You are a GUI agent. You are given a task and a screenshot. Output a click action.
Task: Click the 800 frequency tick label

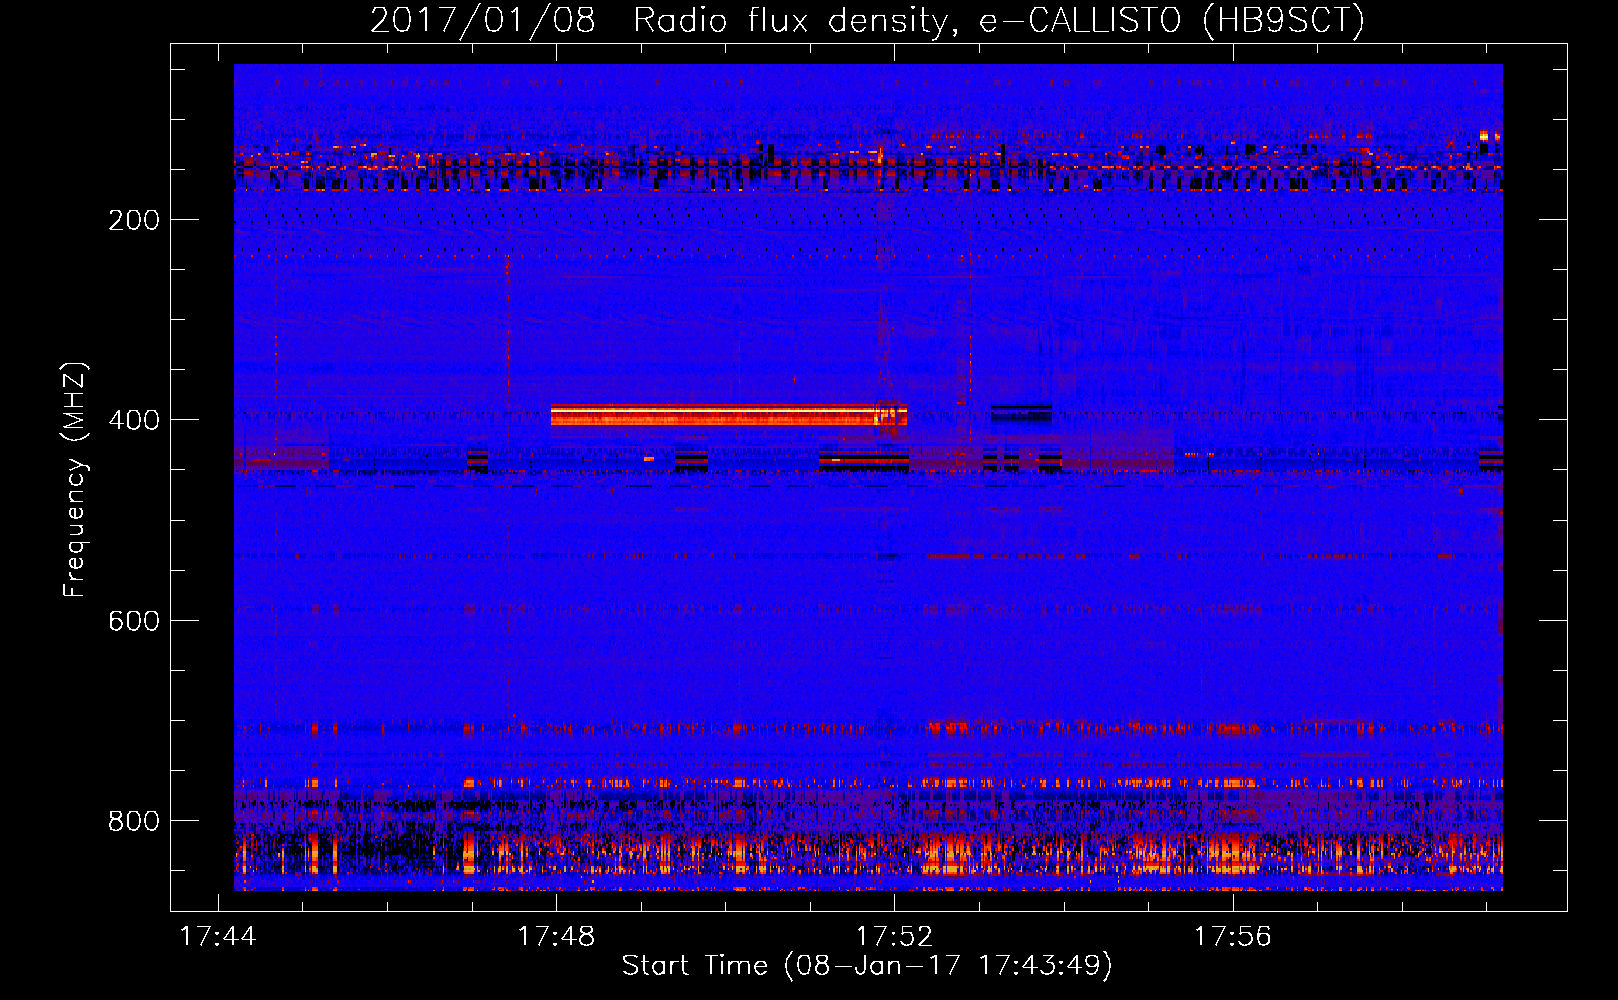[134, 821]
